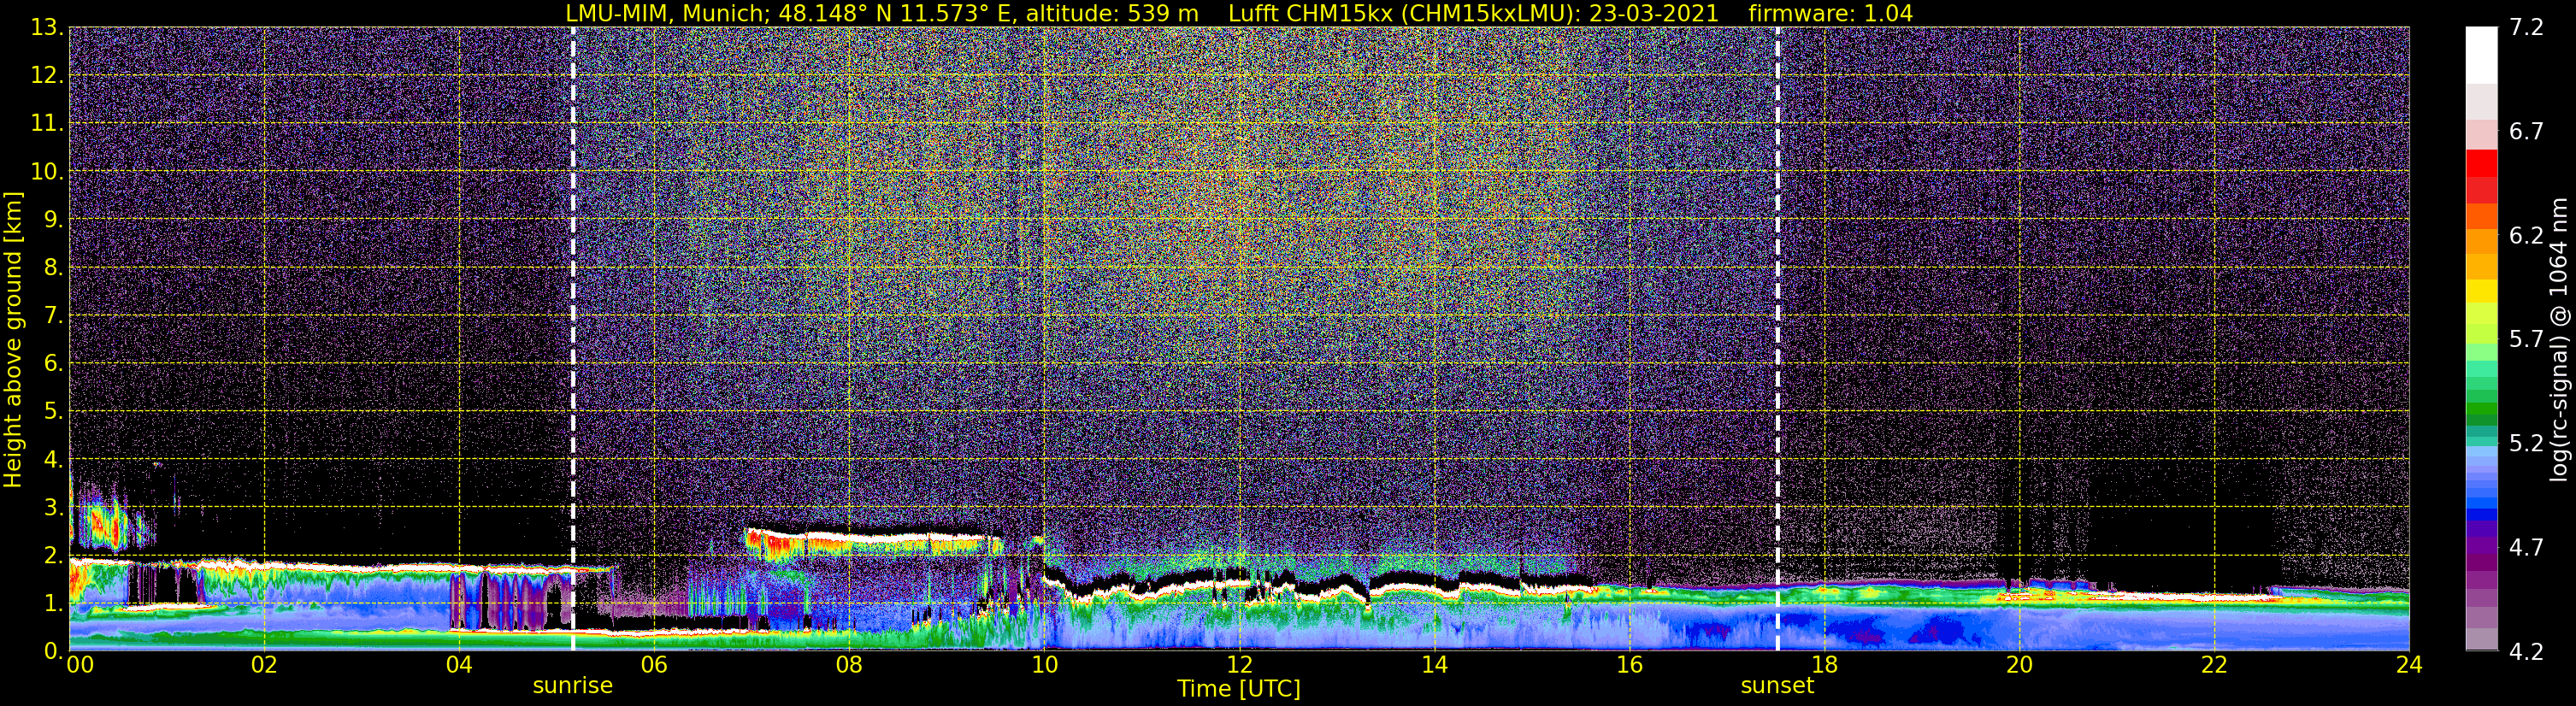Click the white dashed sunset marker line
Viewport: 2576px width, 706px height.
tap(1777, 339)
